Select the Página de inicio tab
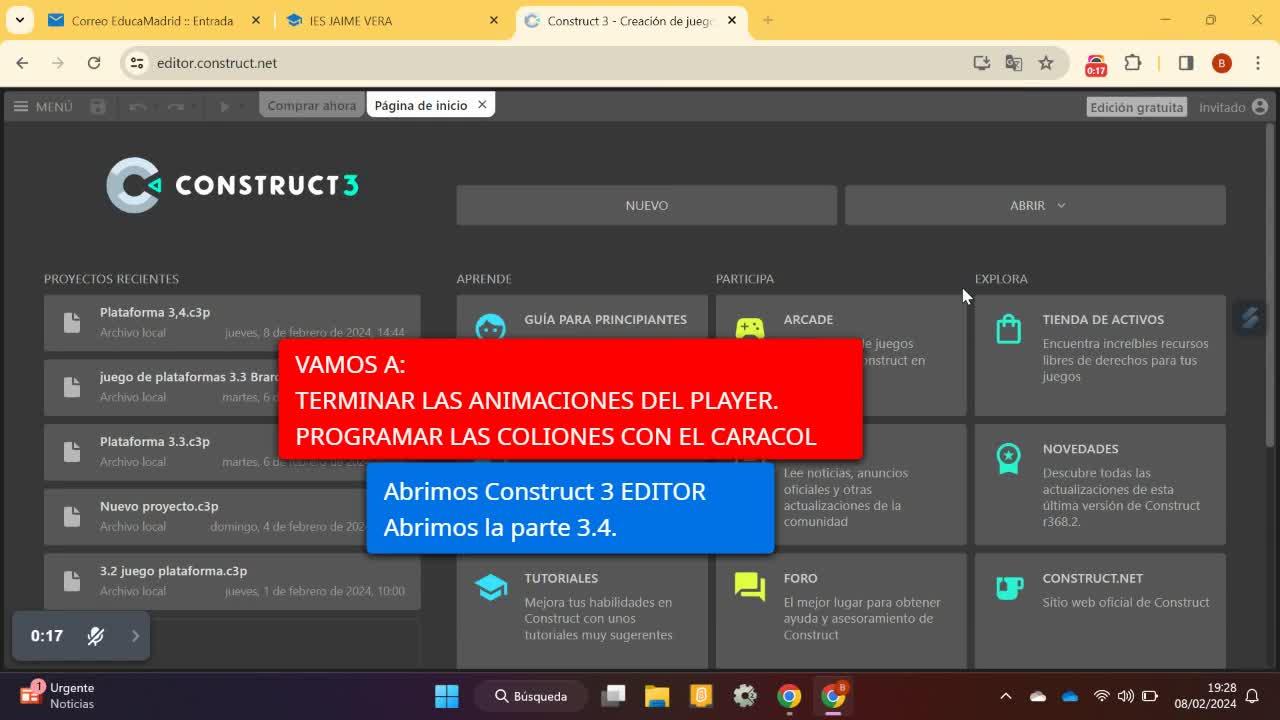Screen dimensions: 1280x720 (421, 105)
